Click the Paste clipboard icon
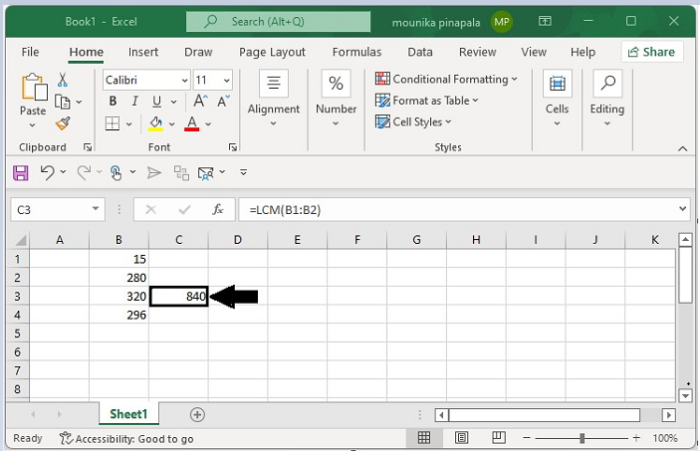Screen dimensions: 700x451 click(x=34, y=87)
